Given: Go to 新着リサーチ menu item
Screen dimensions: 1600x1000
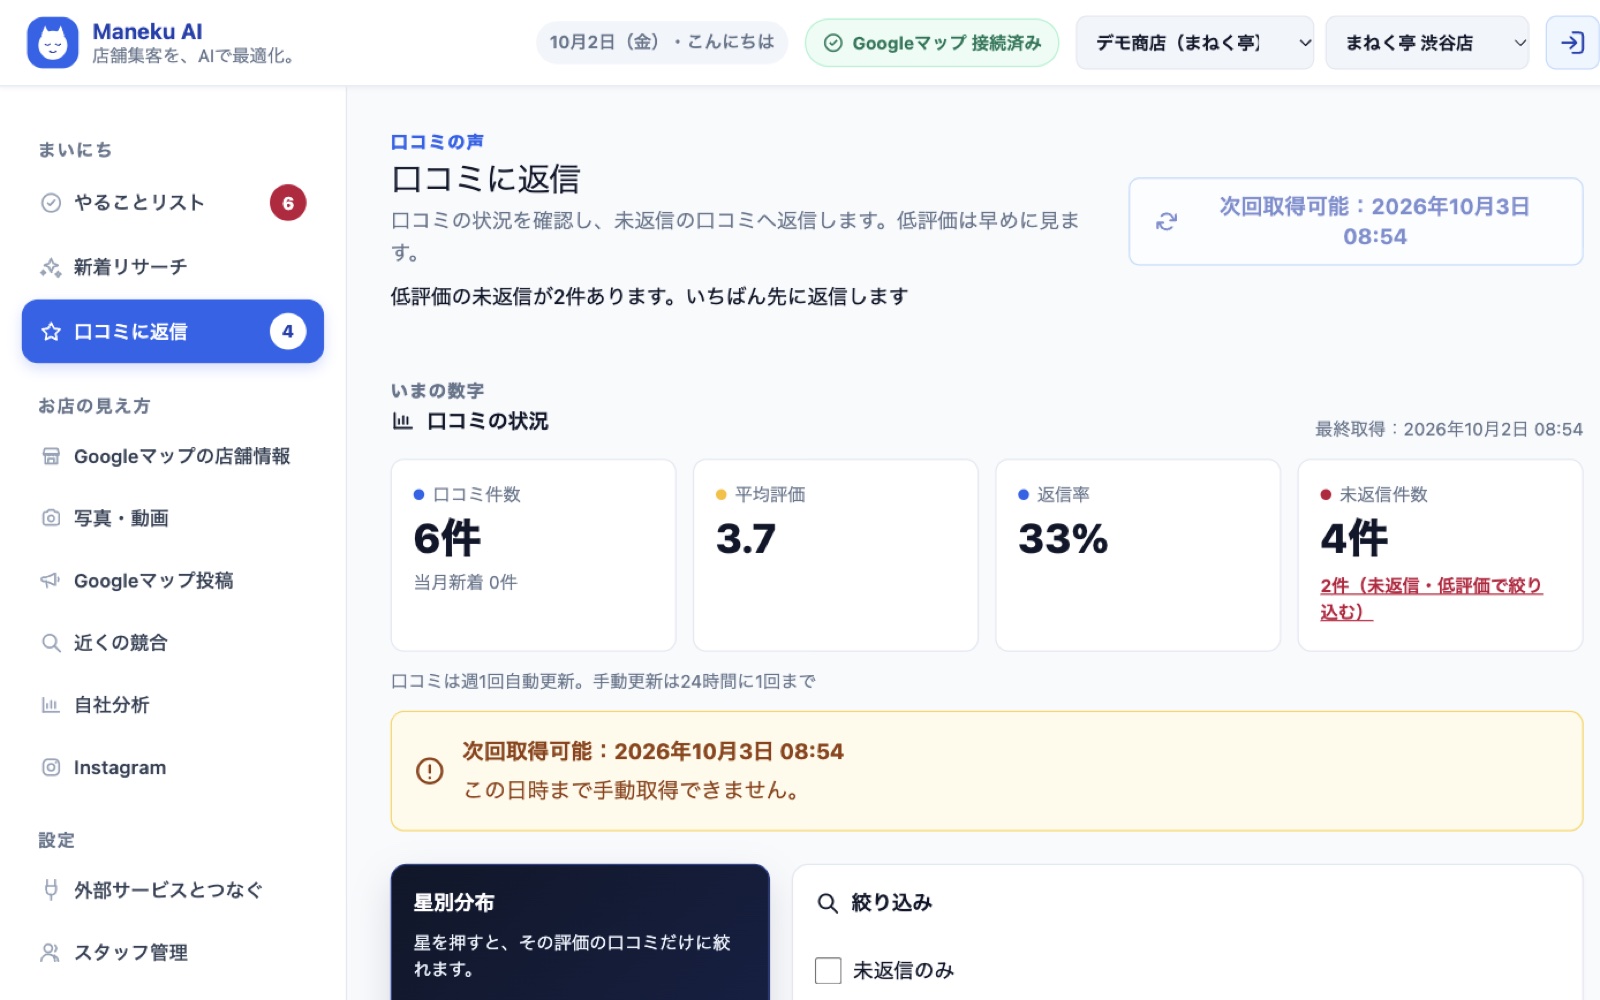Looking at the screenshot, I should point(173,267).
